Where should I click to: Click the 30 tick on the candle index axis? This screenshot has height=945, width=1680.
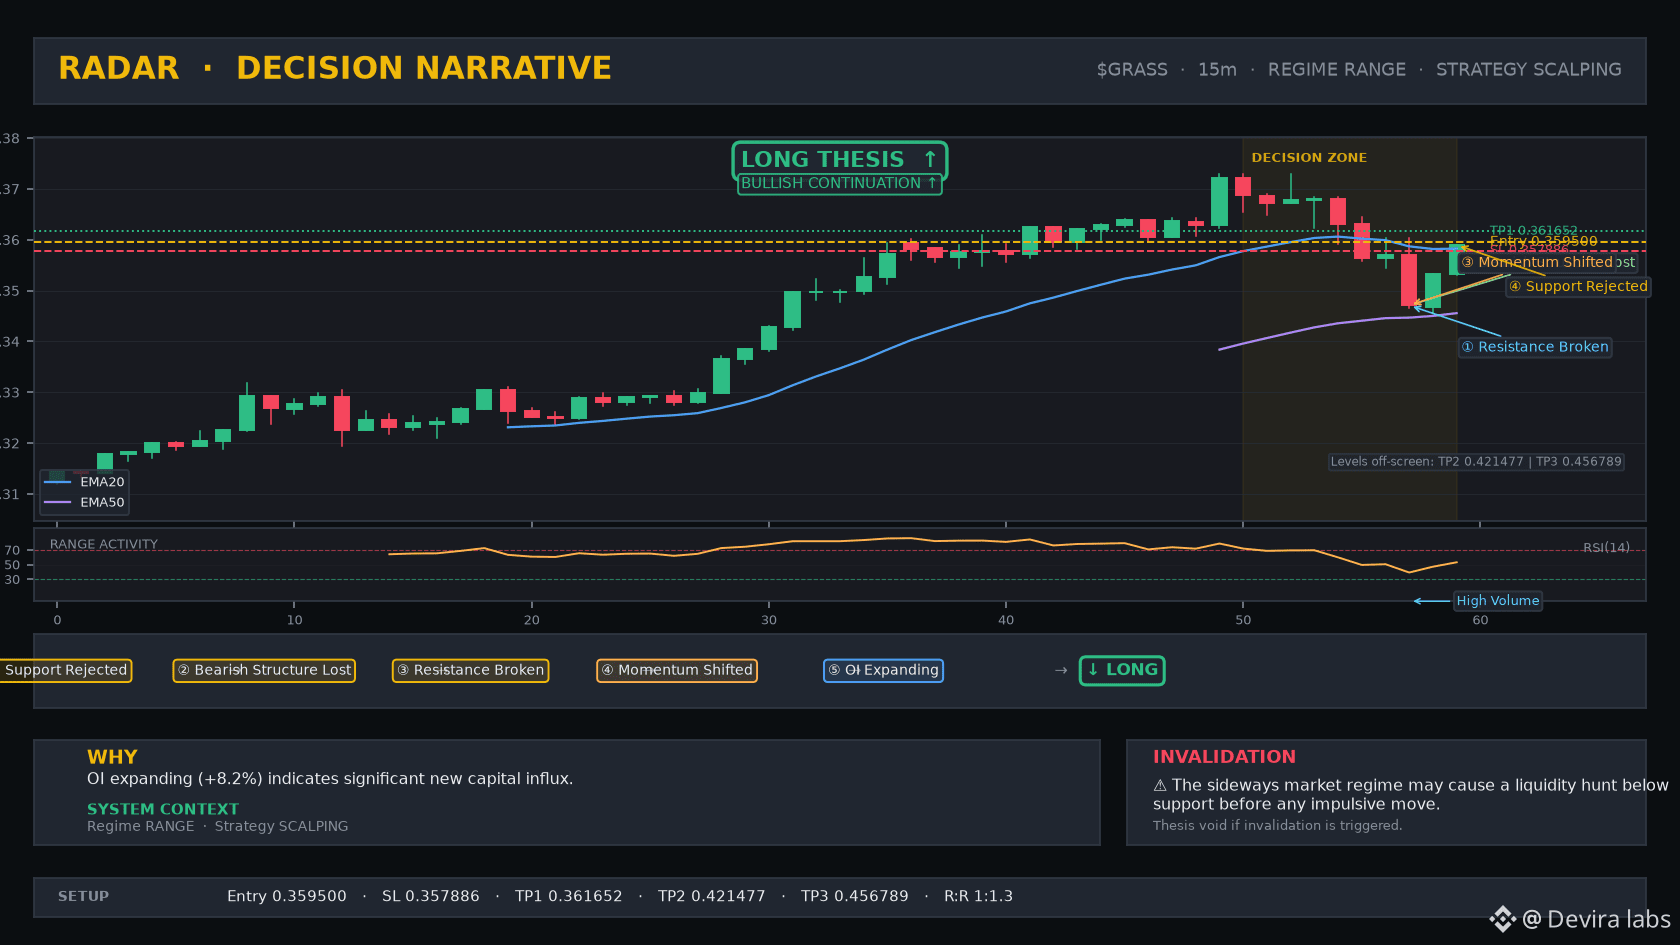pos(769,620)
